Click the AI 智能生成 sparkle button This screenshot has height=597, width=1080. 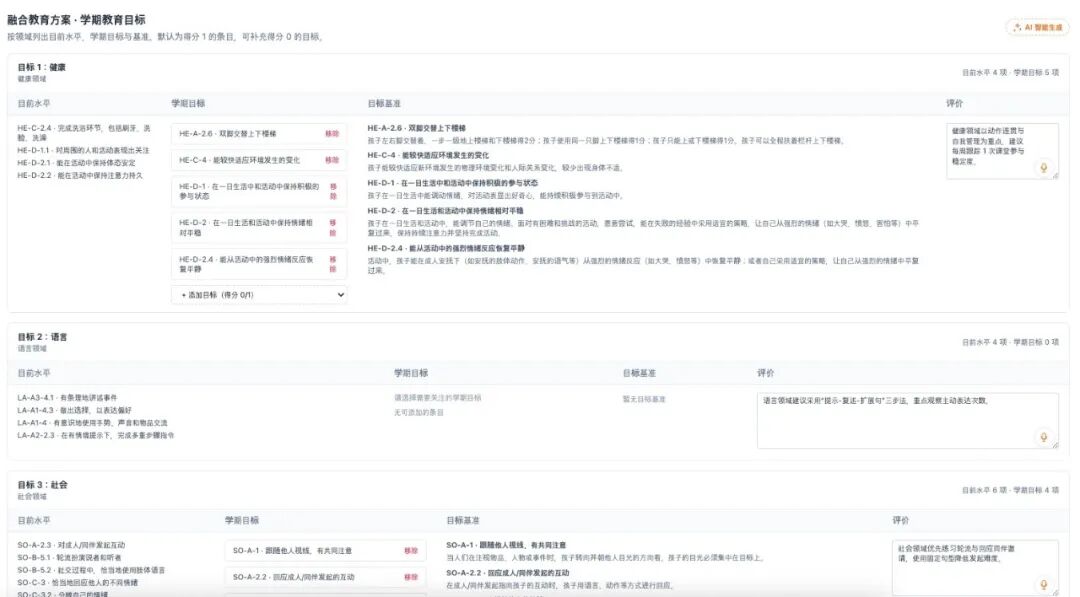pyautogui.click(x=1037, y=28)
